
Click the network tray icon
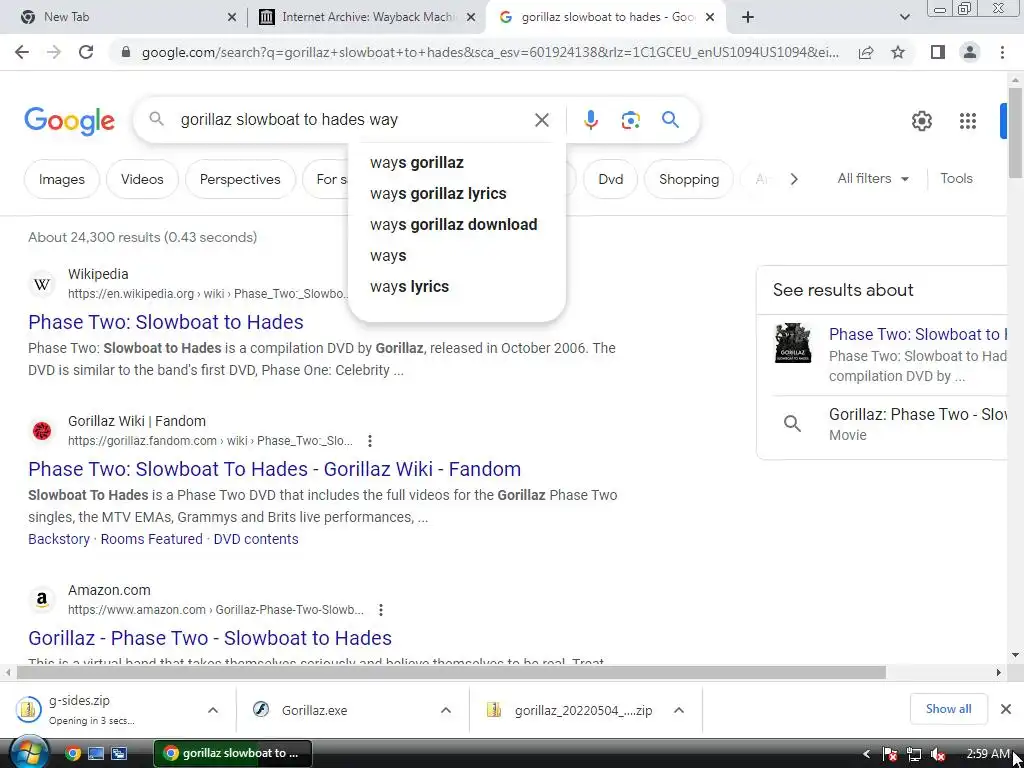tap(914, 754)
